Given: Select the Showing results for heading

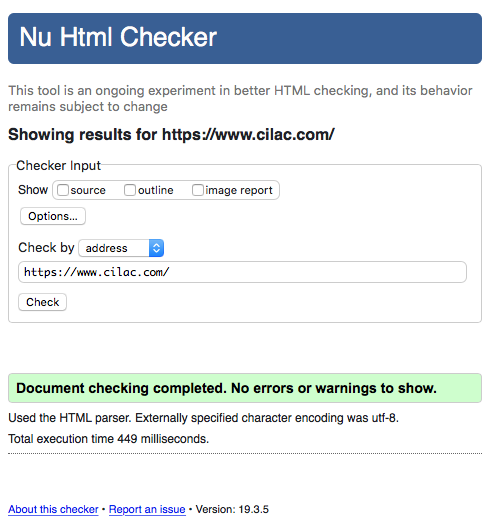Looking at the screenshot, I should (171, 135).
